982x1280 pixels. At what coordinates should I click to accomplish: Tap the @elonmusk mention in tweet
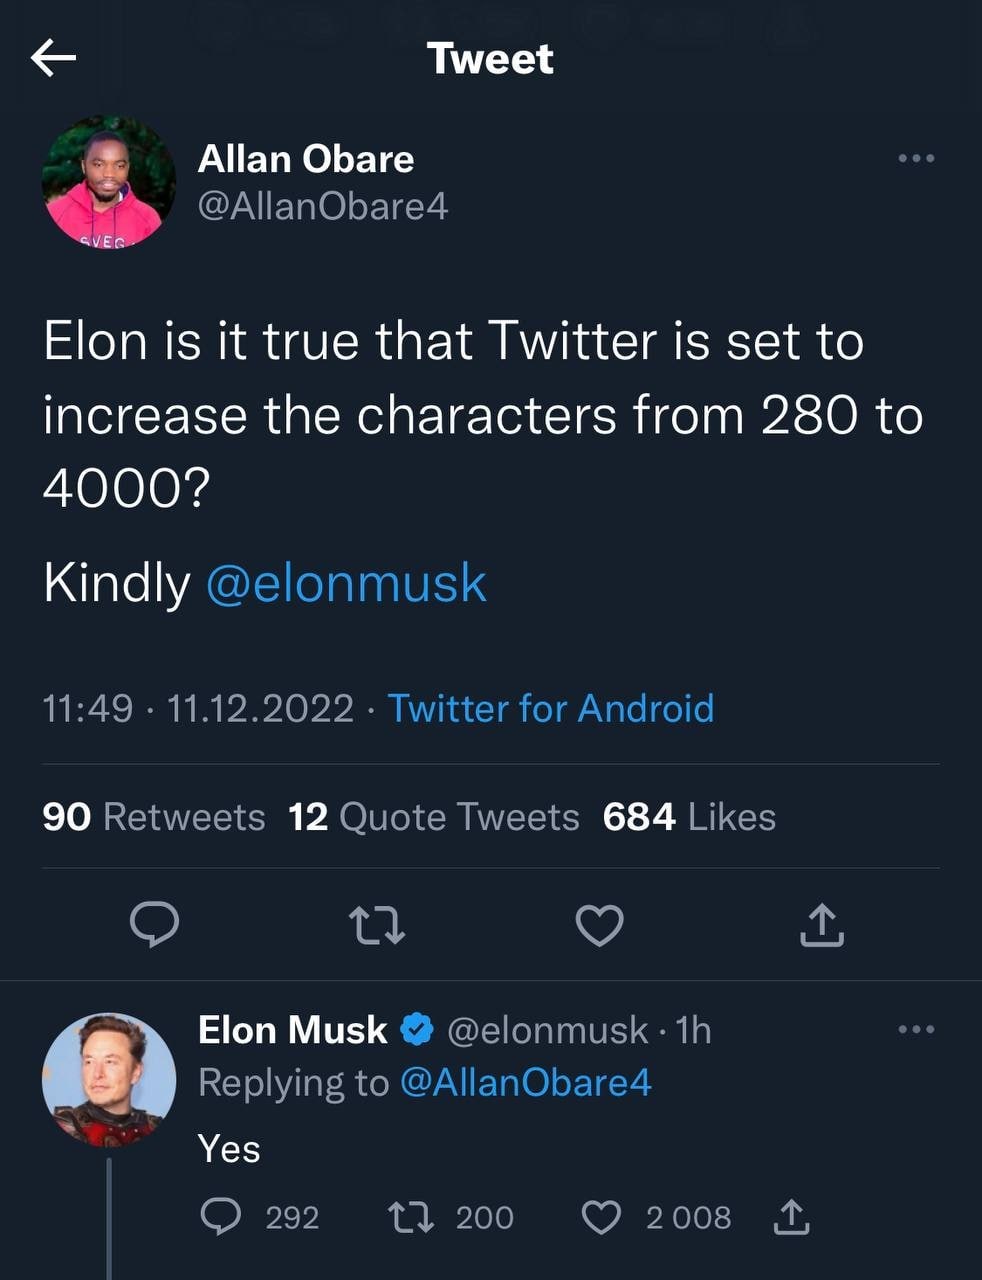click(x=346, y=583)
